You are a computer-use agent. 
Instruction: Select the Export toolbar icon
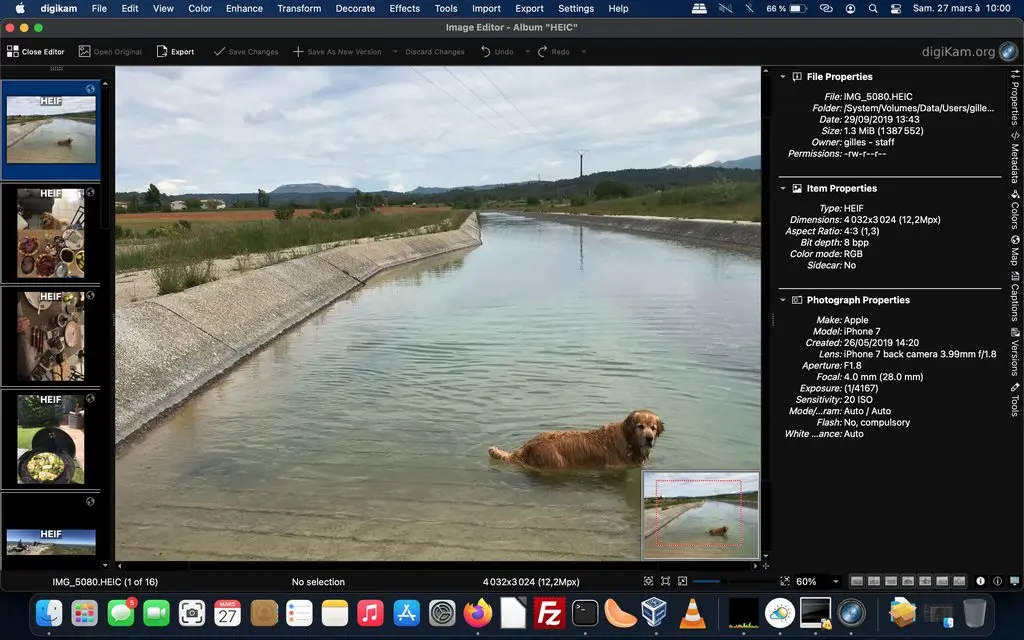pos(176,51)
